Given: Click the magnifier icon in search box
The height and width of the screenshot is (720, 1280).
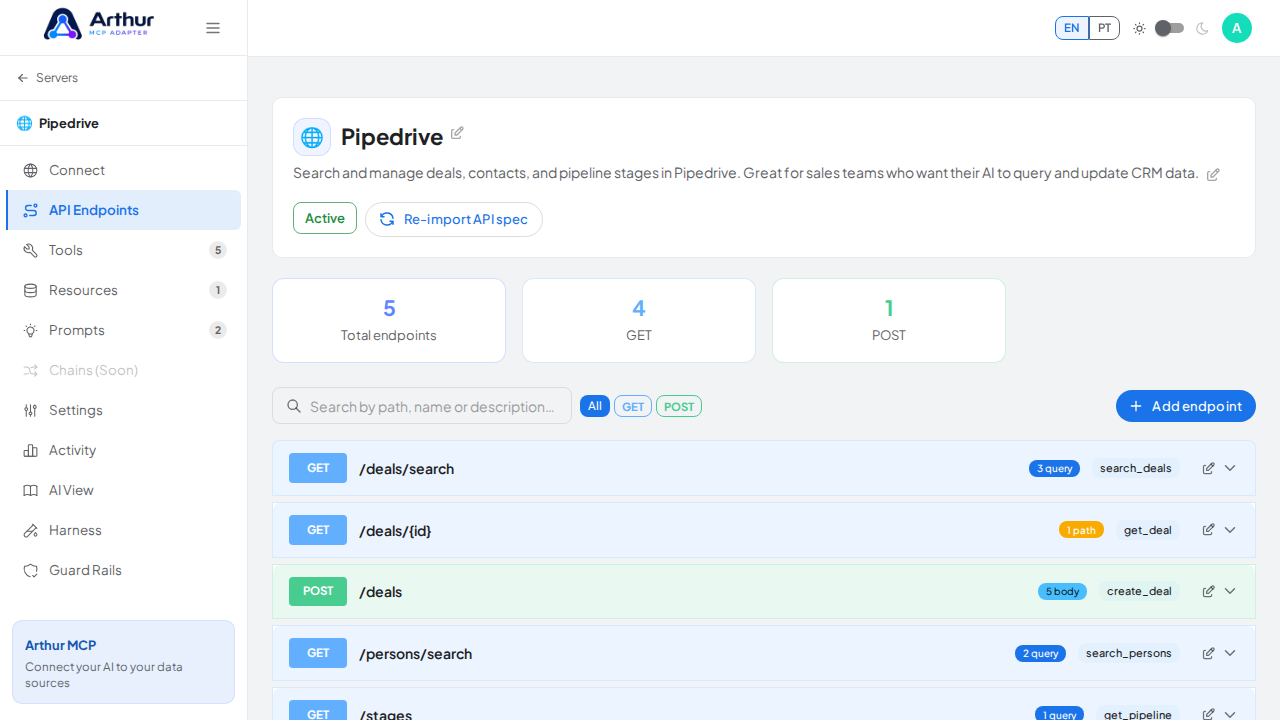Looking at the screenshot, I should pos(294,406).
